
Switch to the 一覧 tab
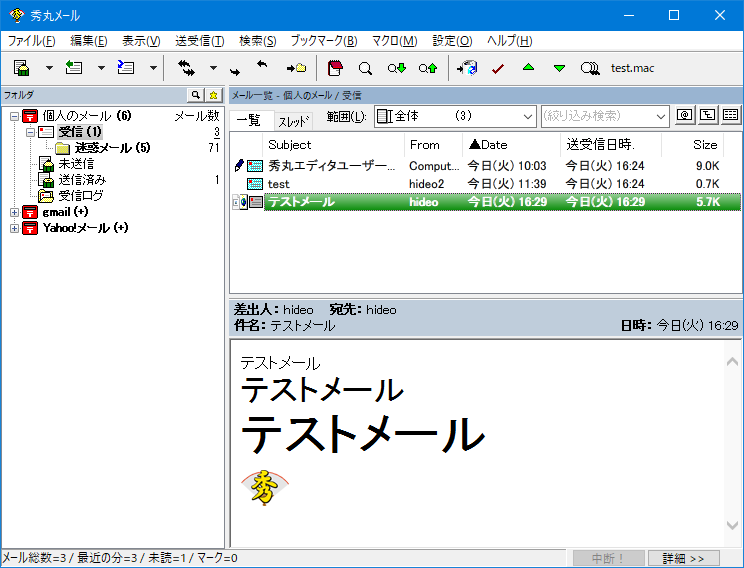coord(248,121)
